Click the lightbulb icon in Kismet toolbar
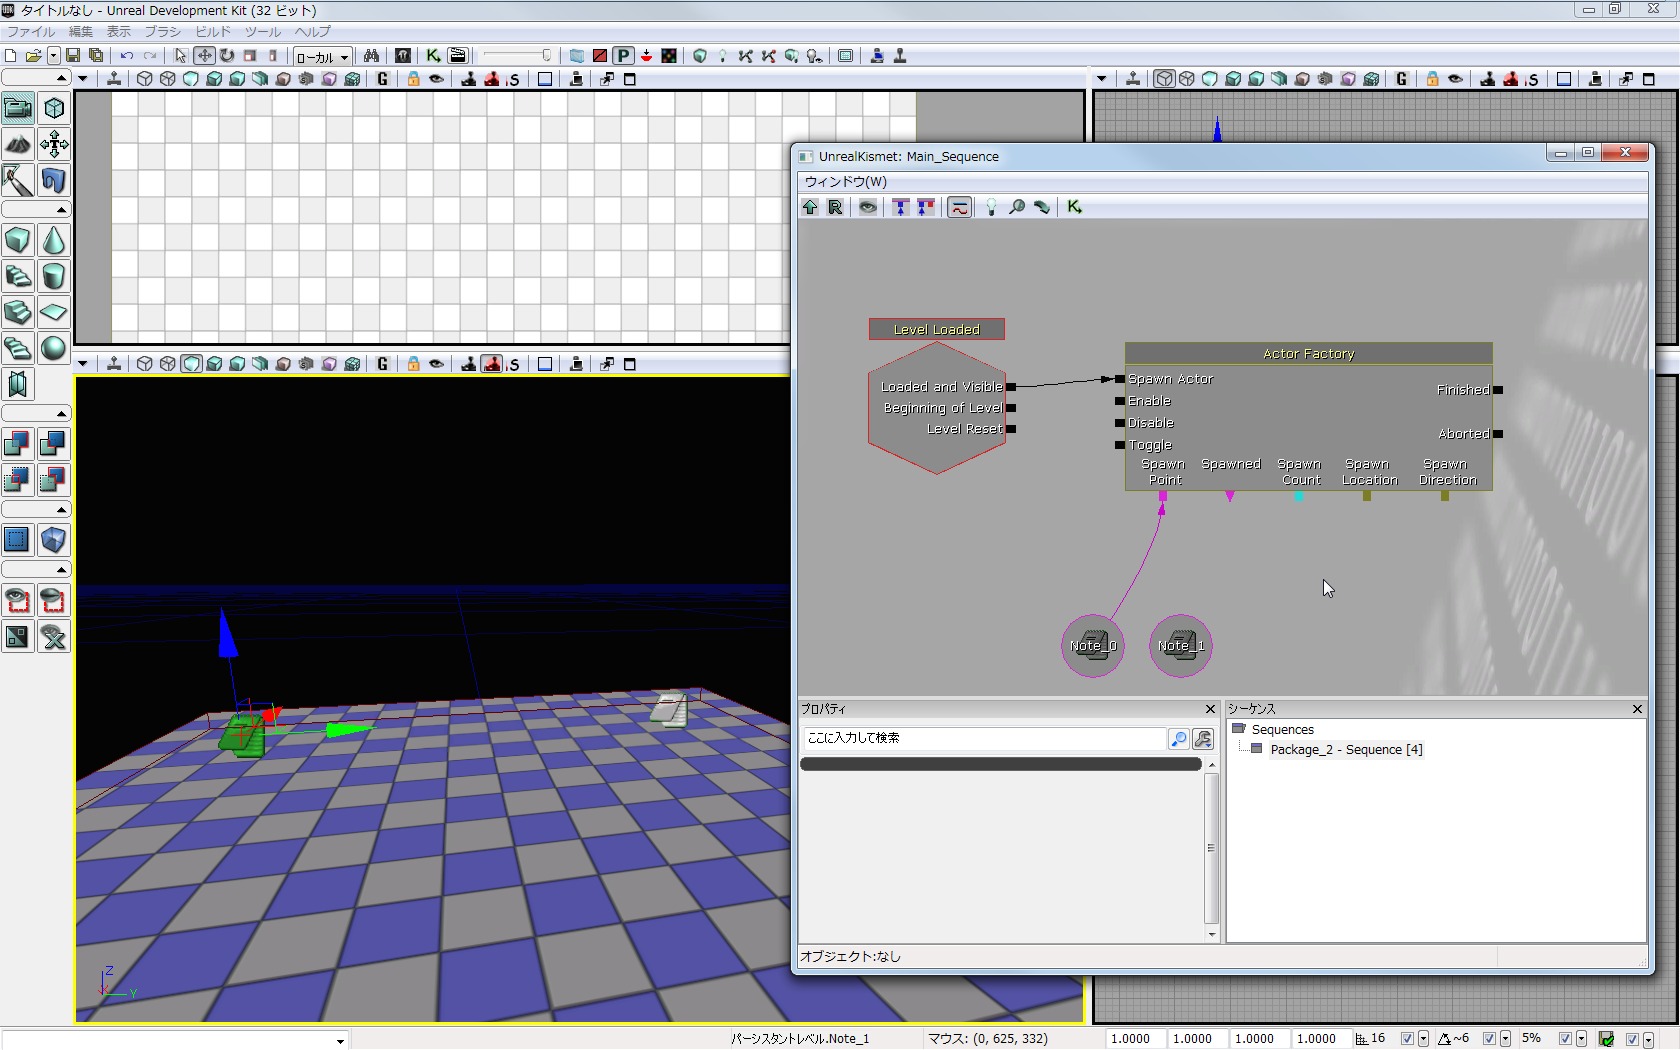 [x=991, y=207]
